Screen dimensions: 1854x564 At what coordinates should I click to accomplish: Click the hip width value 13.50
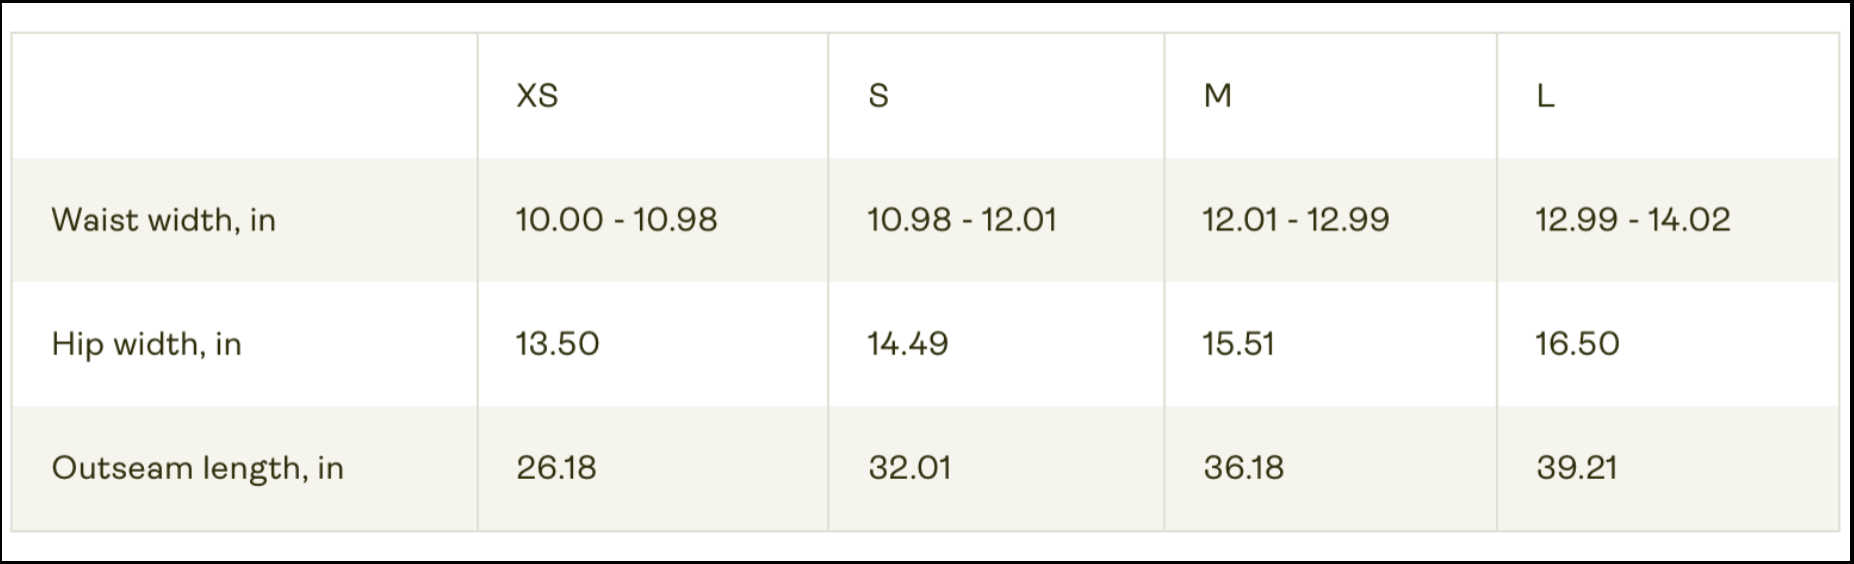pyautogui.click(x=557, y=344)
